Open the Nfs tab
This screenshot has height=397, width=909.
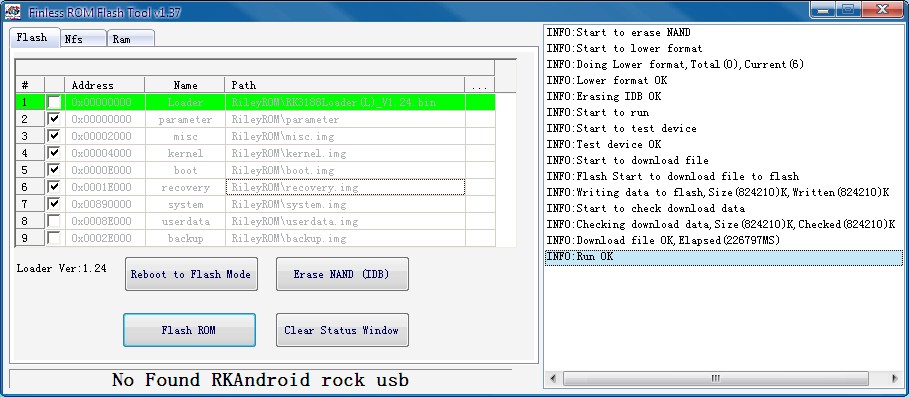(83, 39)
